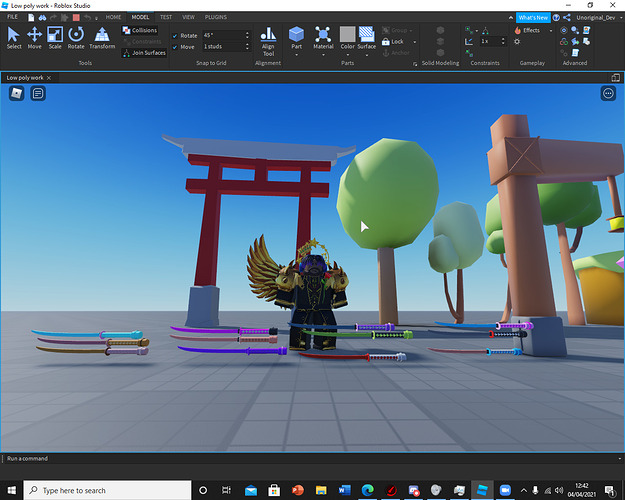Click the Color swatch in Parts group
Viewport: 625px width, 500px height.
pyautogui.click(x=347, y=34)
